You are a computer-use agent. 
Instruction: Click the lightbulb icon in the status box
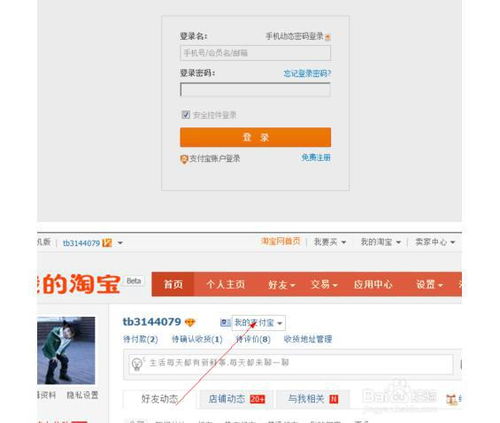coord(137,364)
